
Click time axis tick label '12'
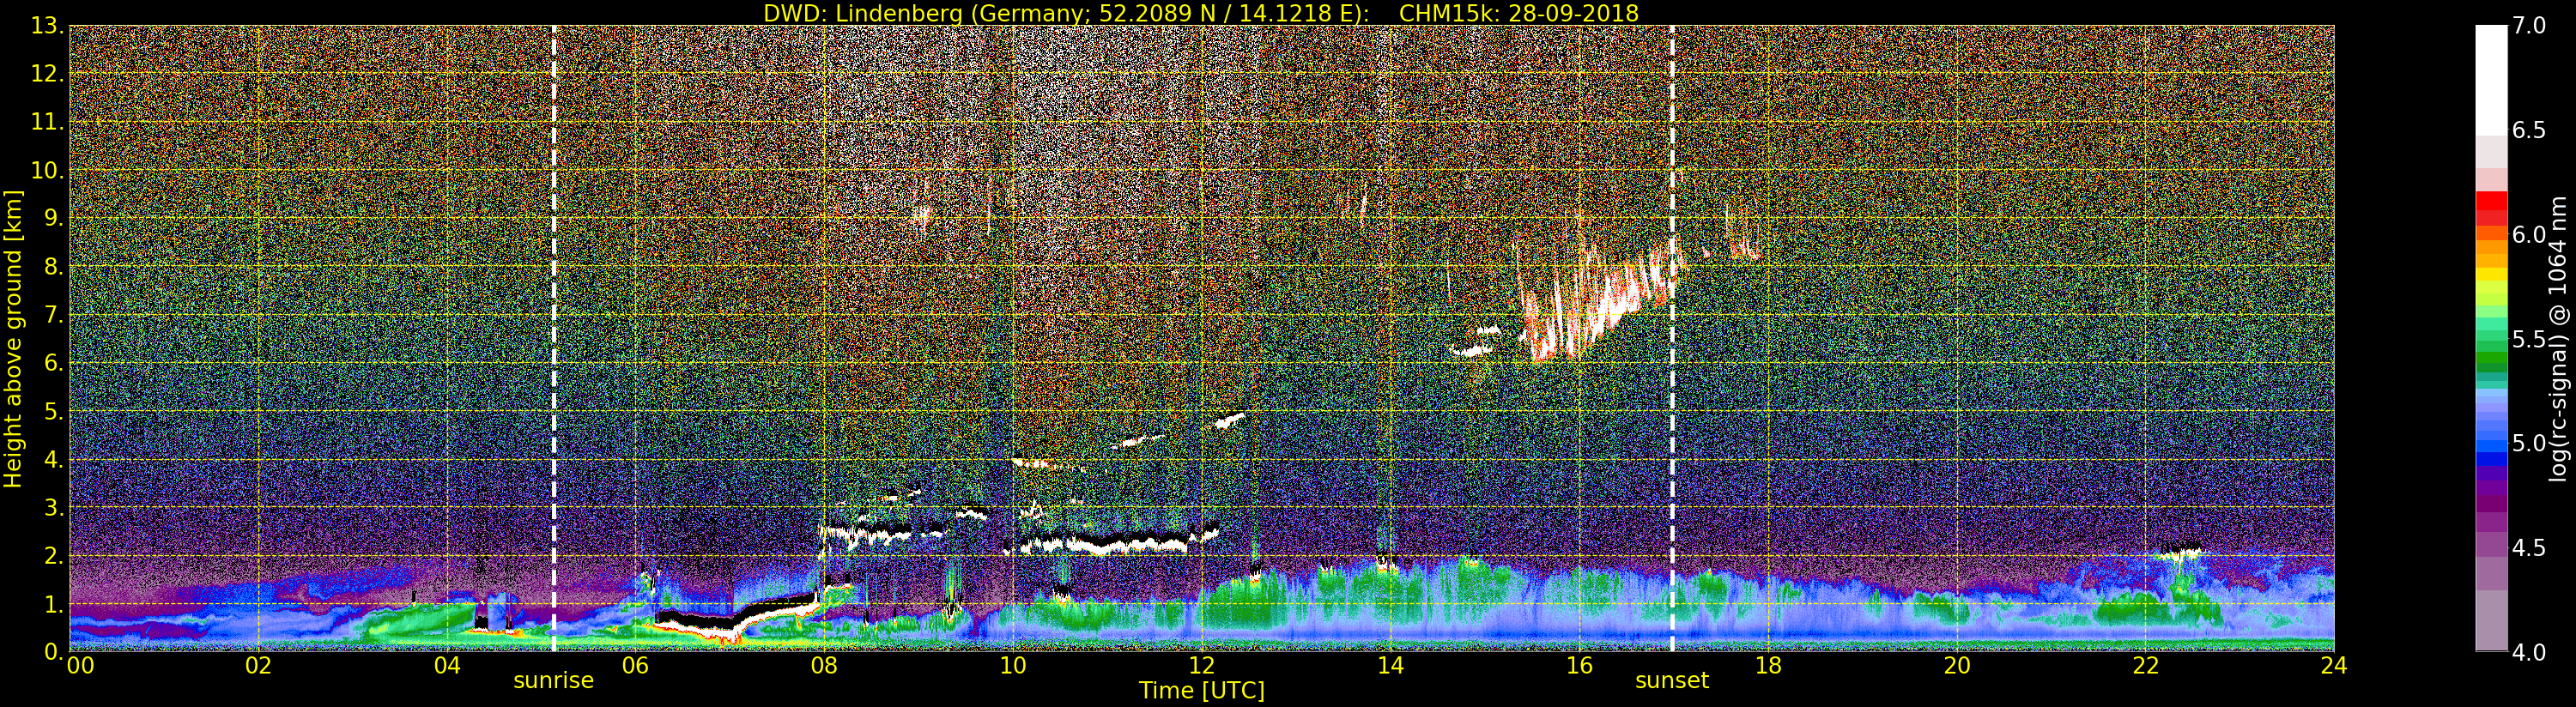click(1202, 666)
